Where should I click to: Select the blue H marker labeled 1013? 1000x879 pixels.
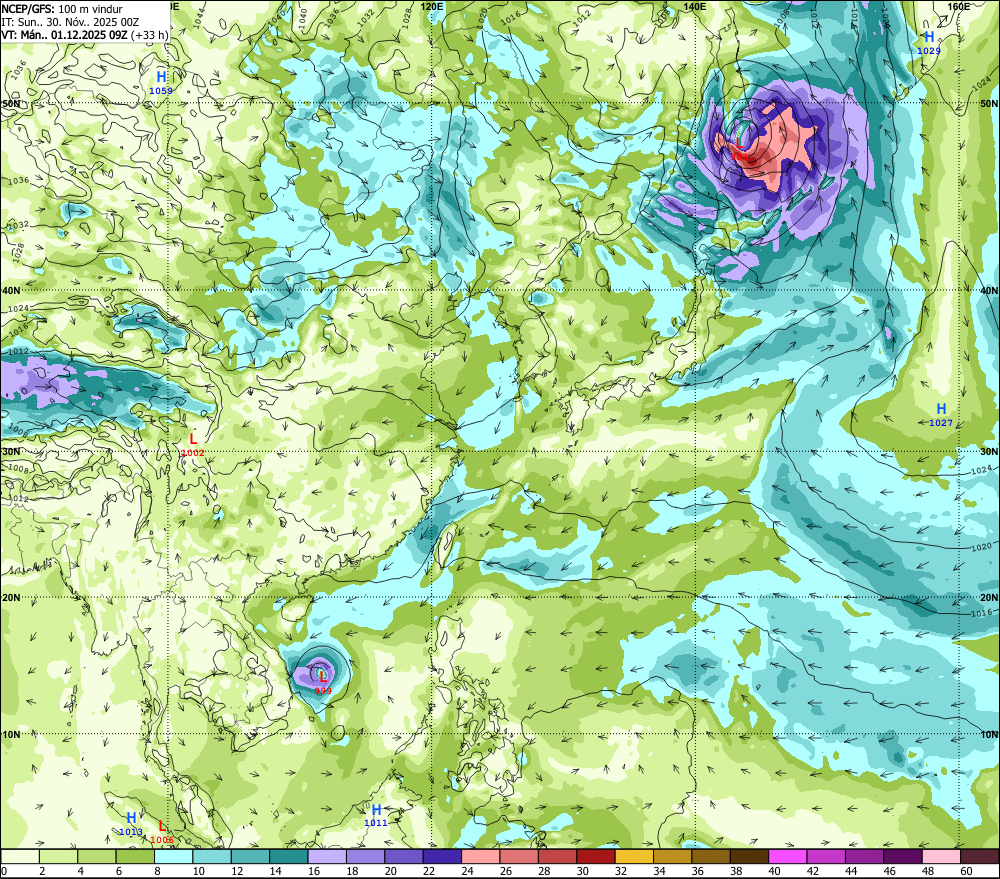point(131,818)
